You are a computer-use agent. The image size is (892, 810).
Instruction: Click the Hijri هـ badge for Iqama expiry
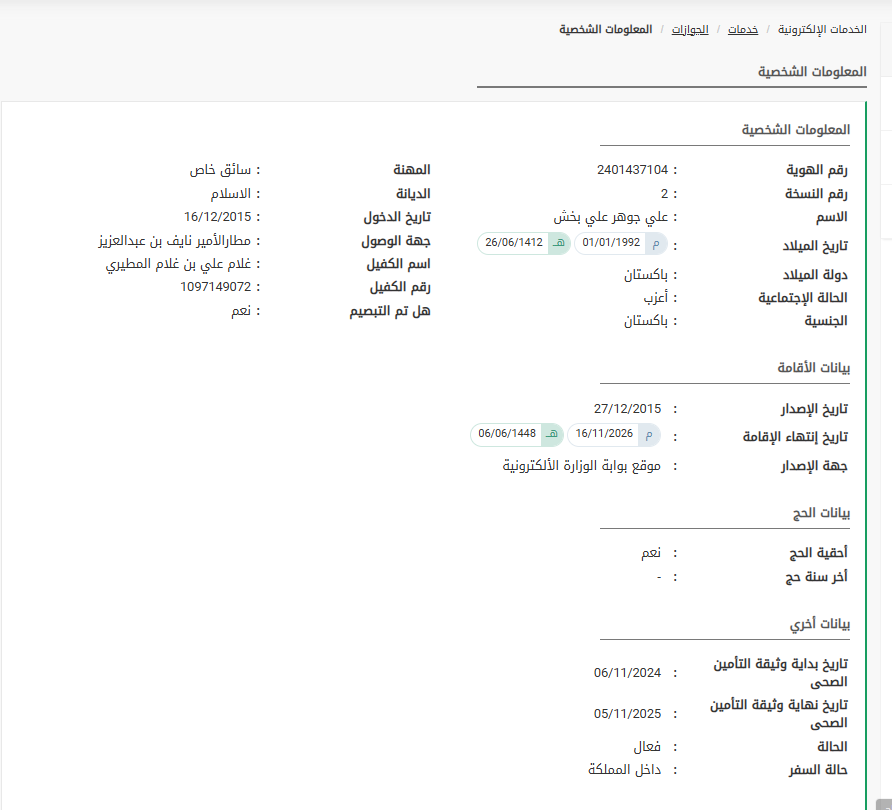552,434
